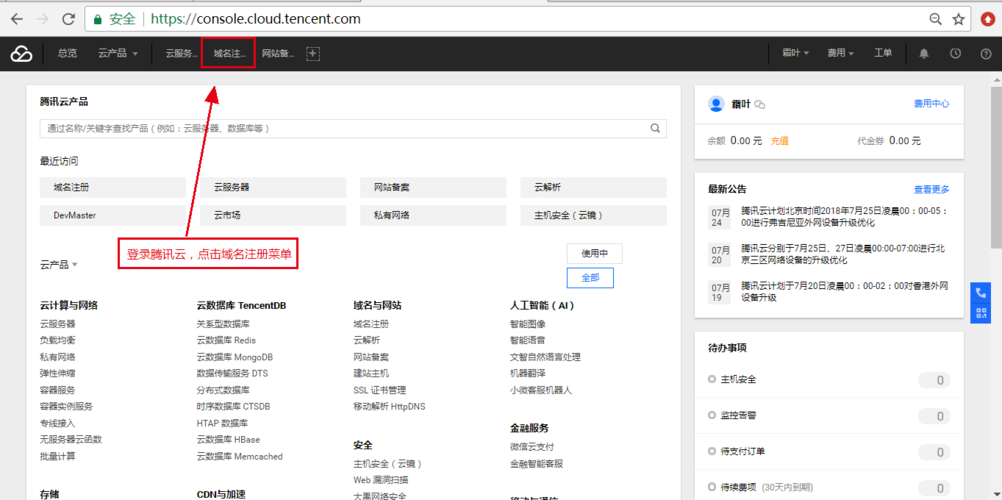Open the help question mark icon
Viewport: 1002px width, 500px height.
[985, 54]
